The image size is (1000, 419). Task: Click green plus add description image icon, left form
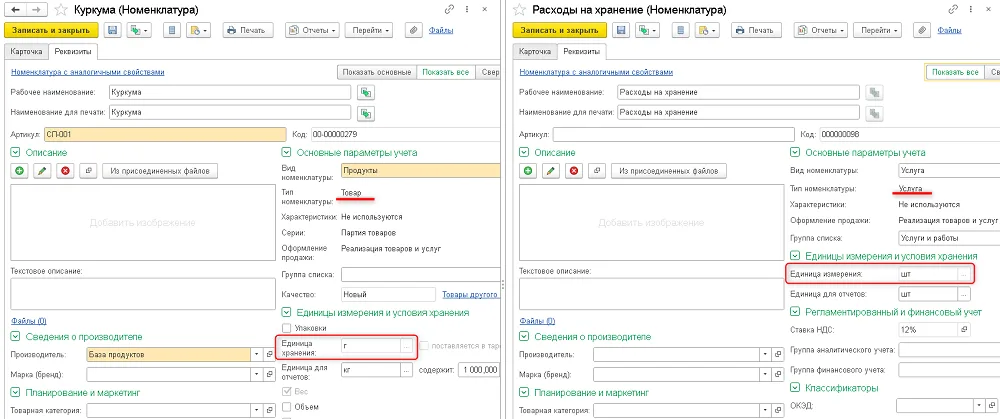19,171
